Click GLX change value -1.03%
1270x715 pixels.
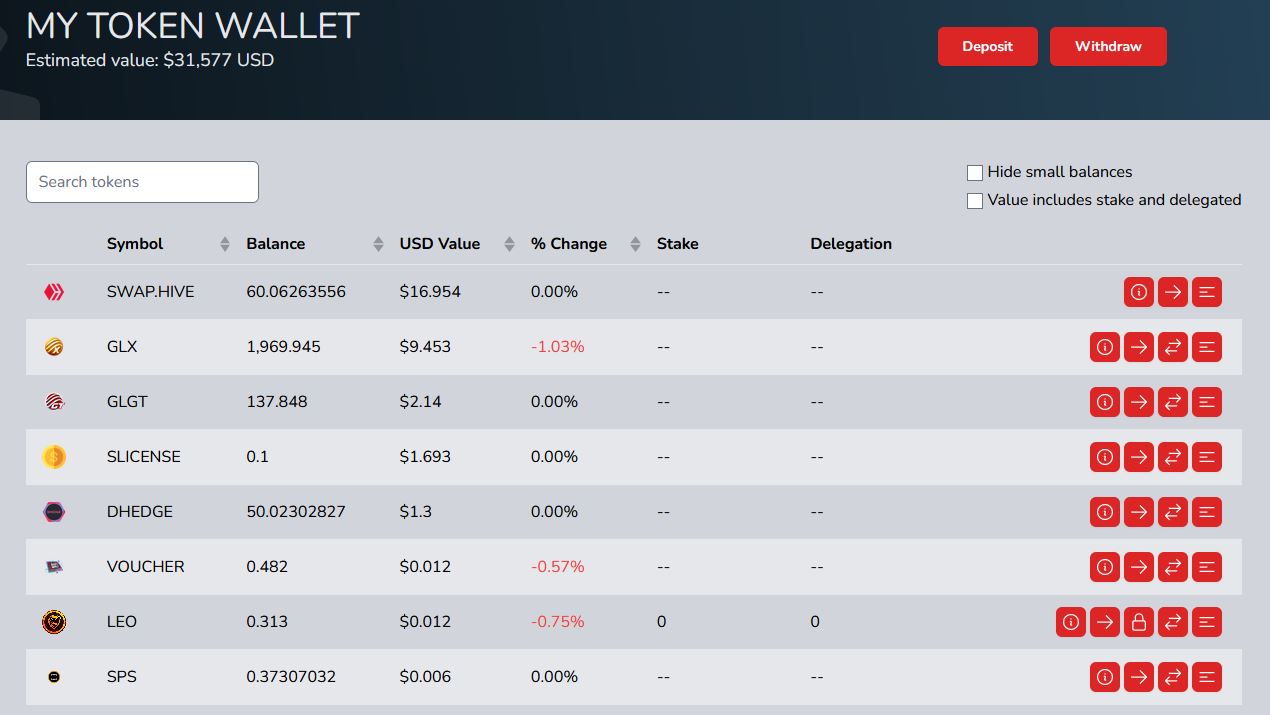[x=558, y=347]
